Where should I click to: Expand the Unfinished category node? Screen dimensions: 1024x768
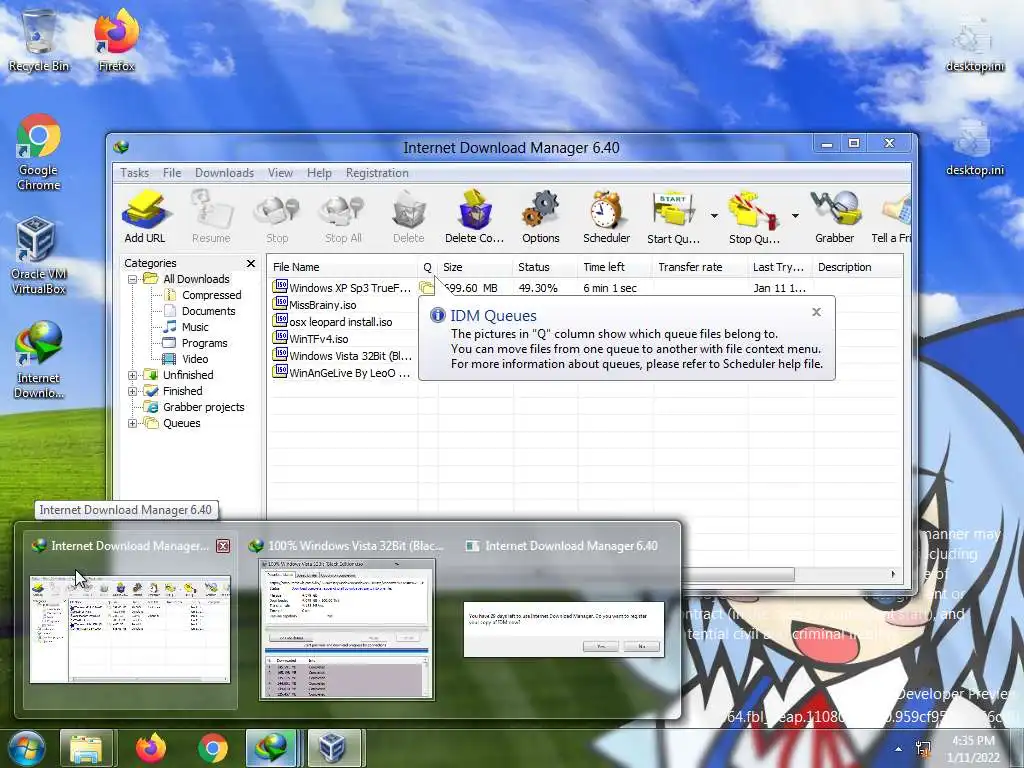click(x=133, y=375)
